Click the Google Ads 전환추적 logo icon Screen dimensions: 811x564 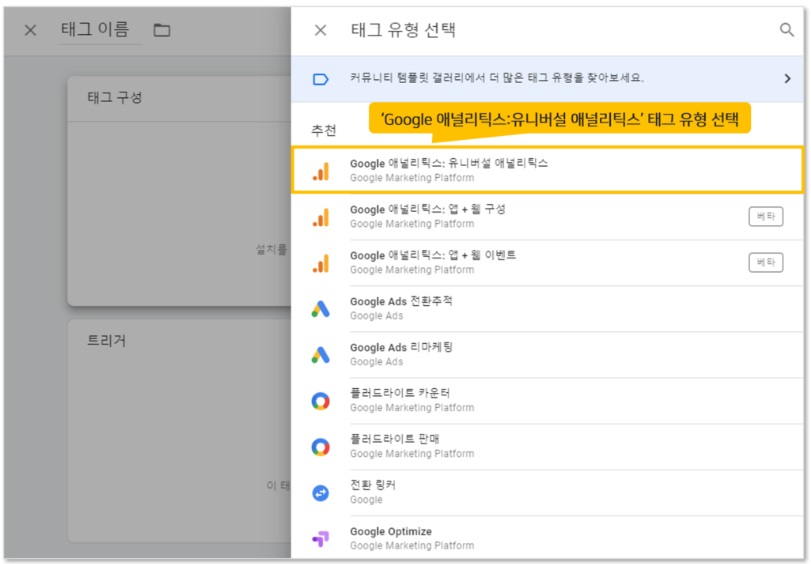coord(321,309)
